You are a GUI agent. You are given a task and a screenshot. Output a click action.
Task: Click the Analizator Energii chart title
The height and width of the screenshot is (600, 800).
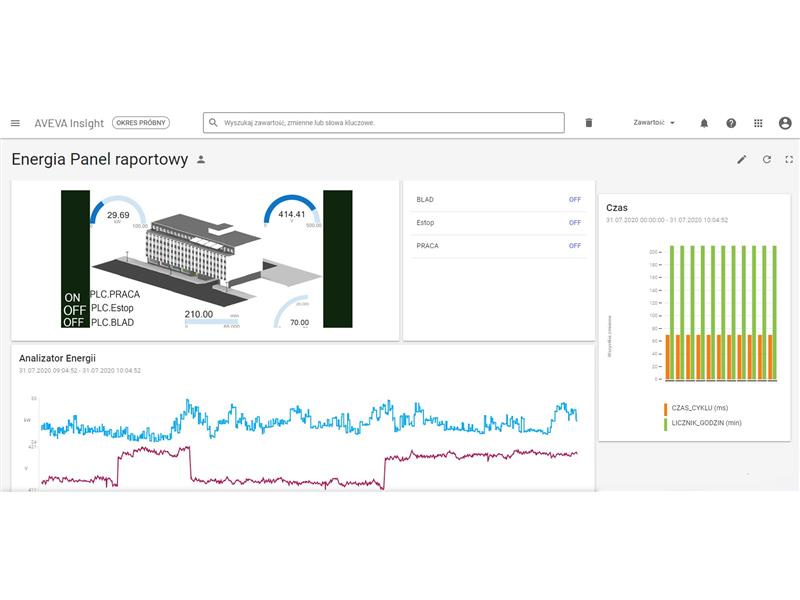57,358
